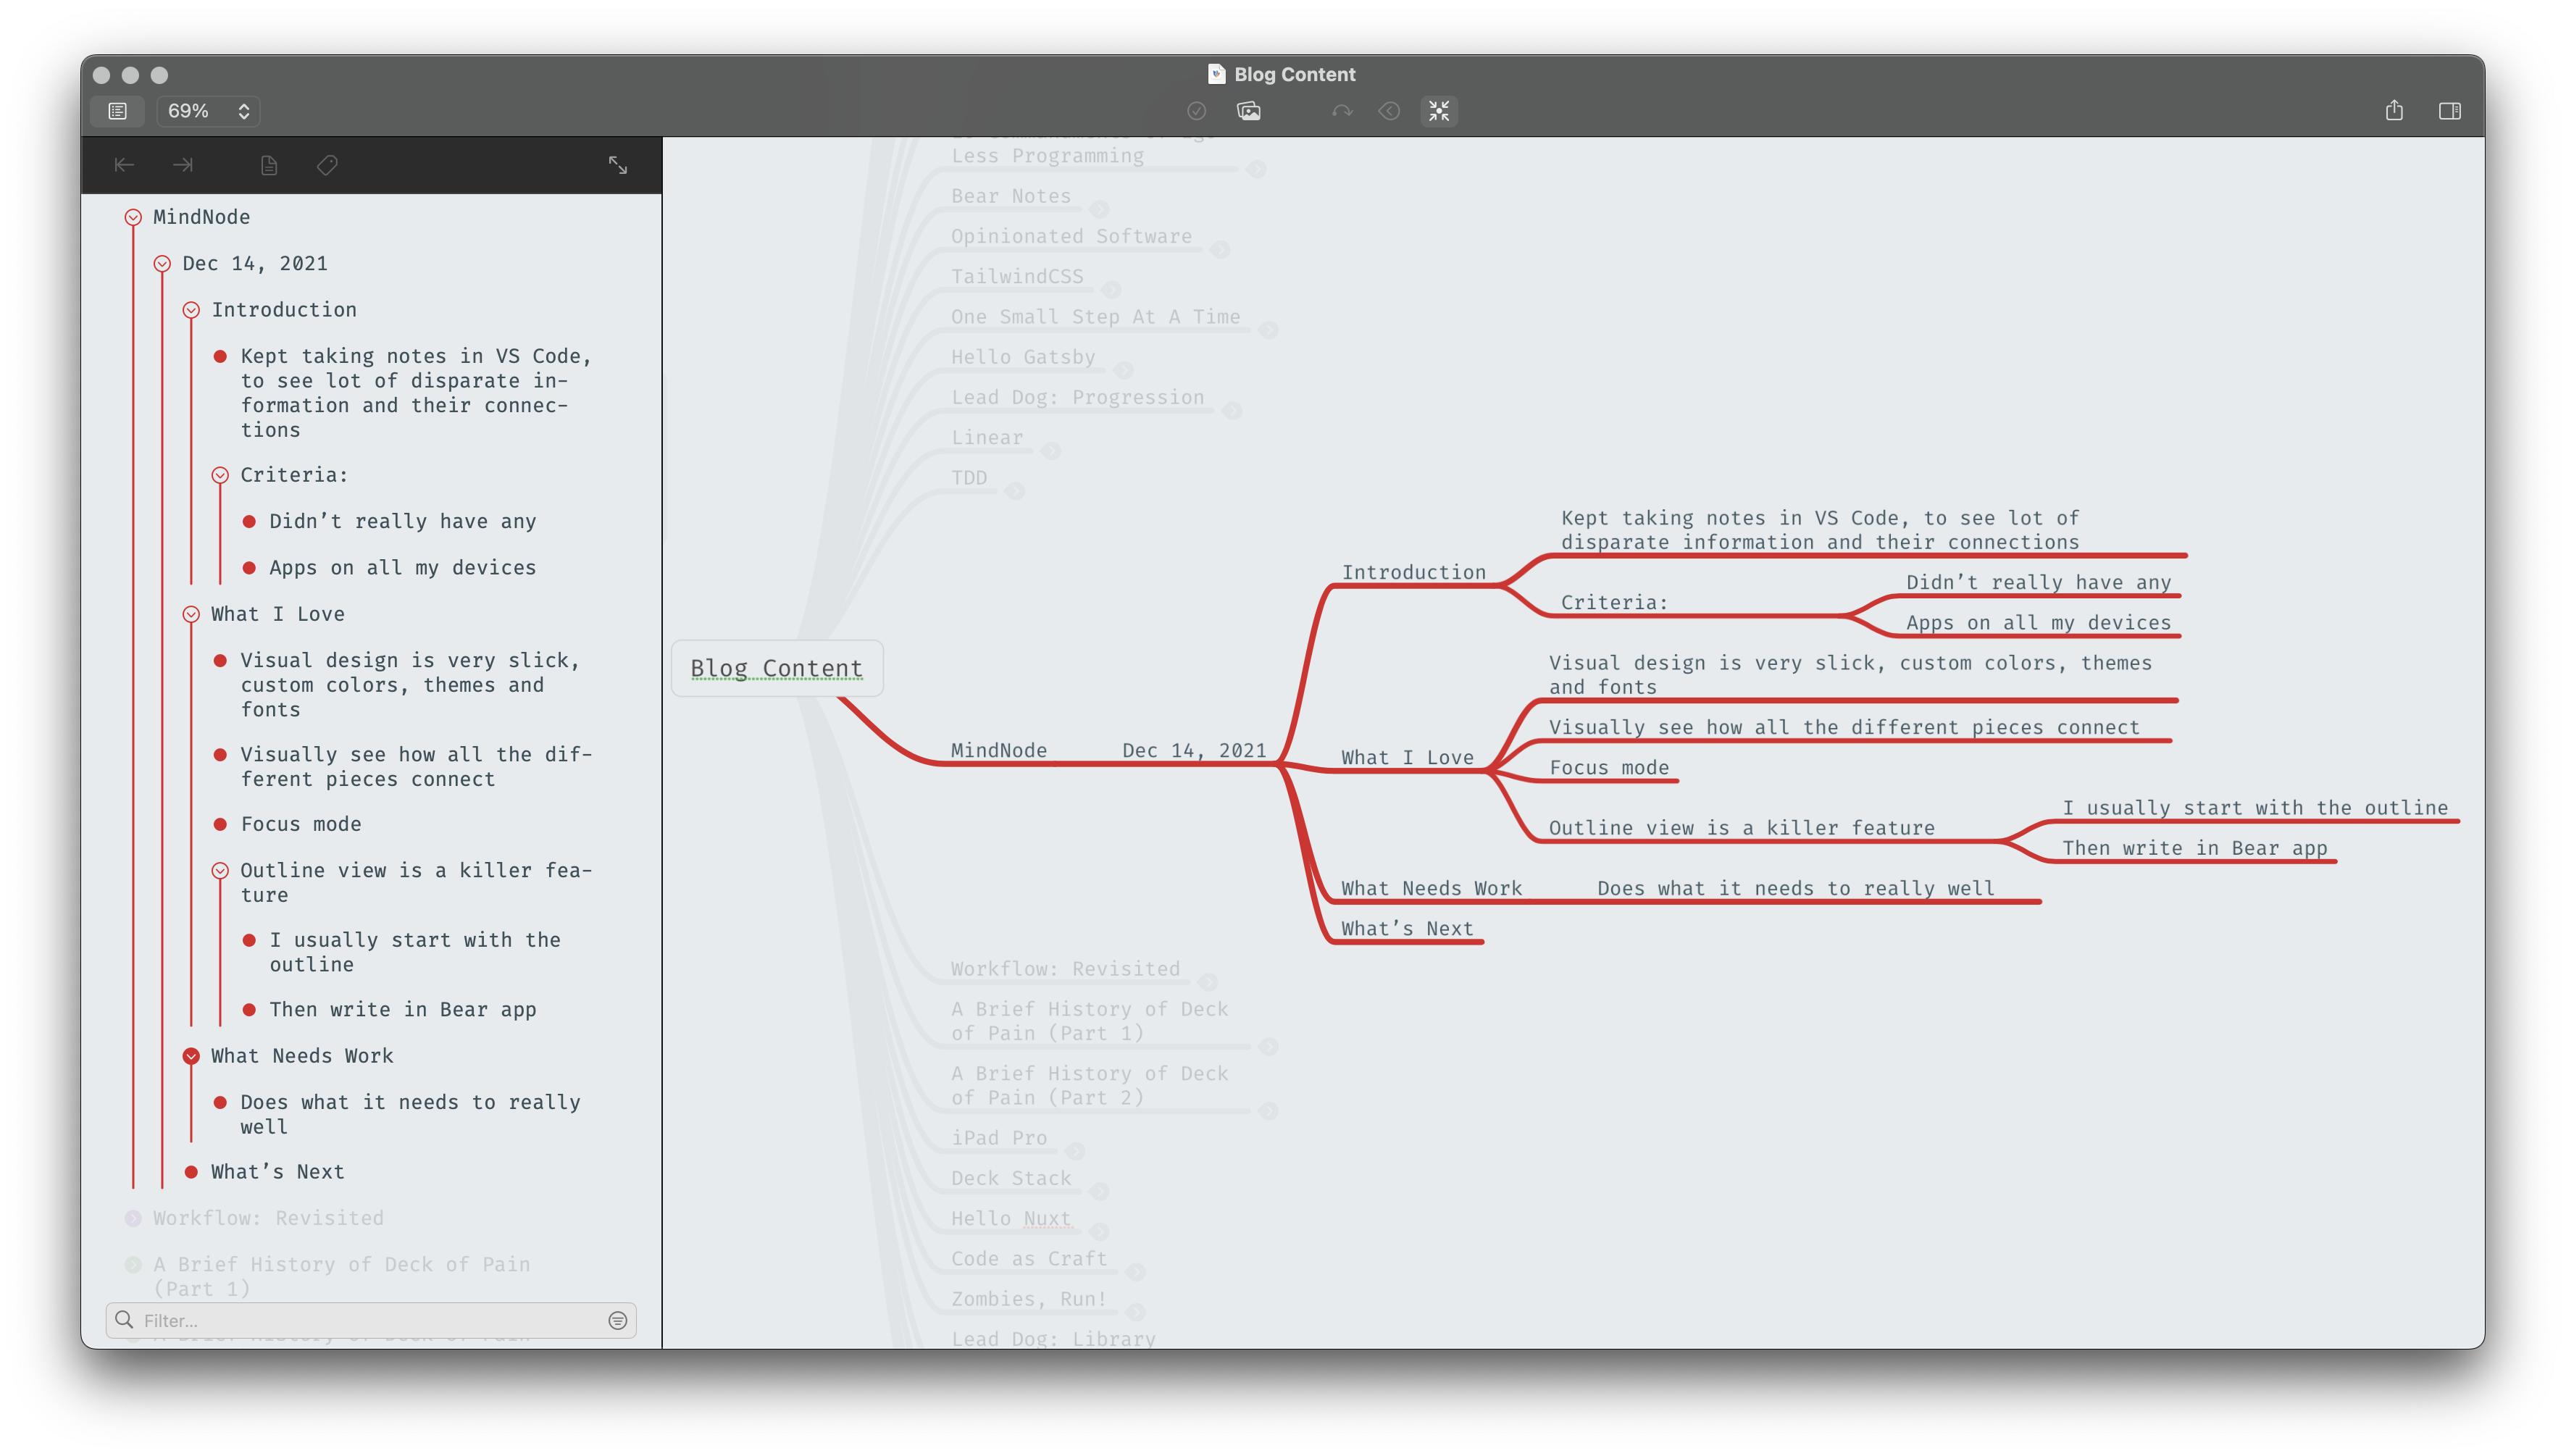The image size is (2566, 1456).
Task: Click the fullscreen/presentation mode icon
Action: 1440,111
